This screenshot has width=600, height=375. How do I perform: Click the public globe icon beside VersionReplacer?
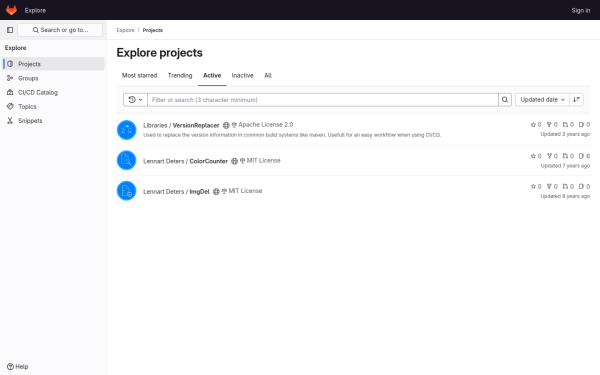226,126
